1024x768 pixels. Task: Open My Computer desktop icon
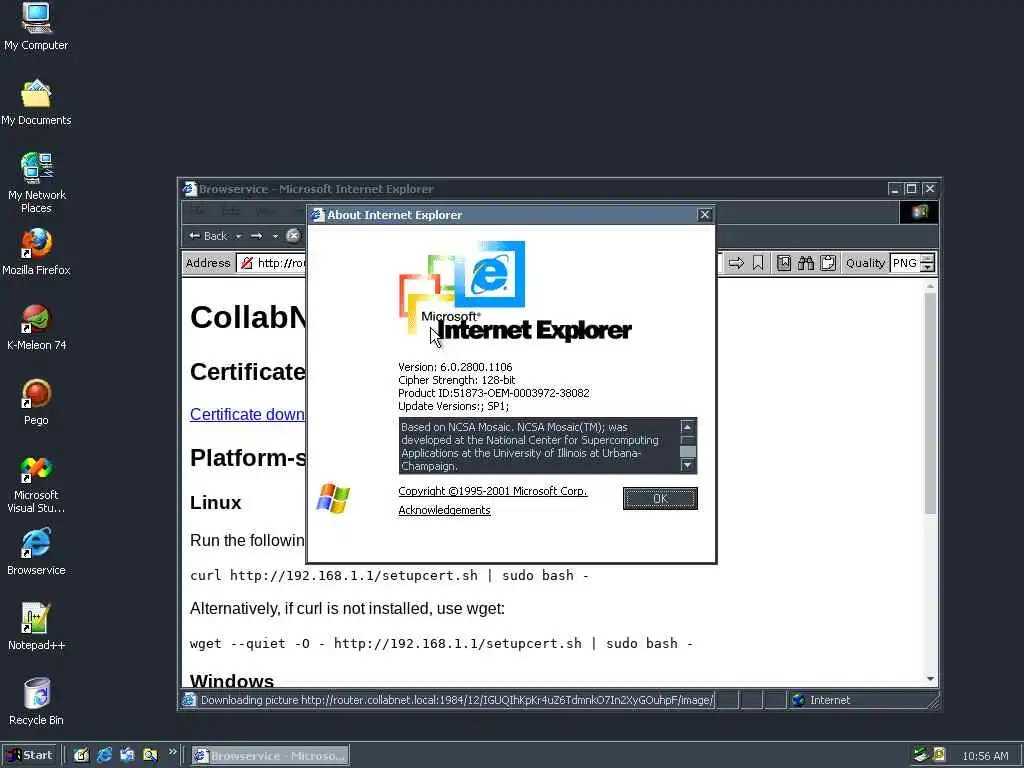tap(36, 26)
